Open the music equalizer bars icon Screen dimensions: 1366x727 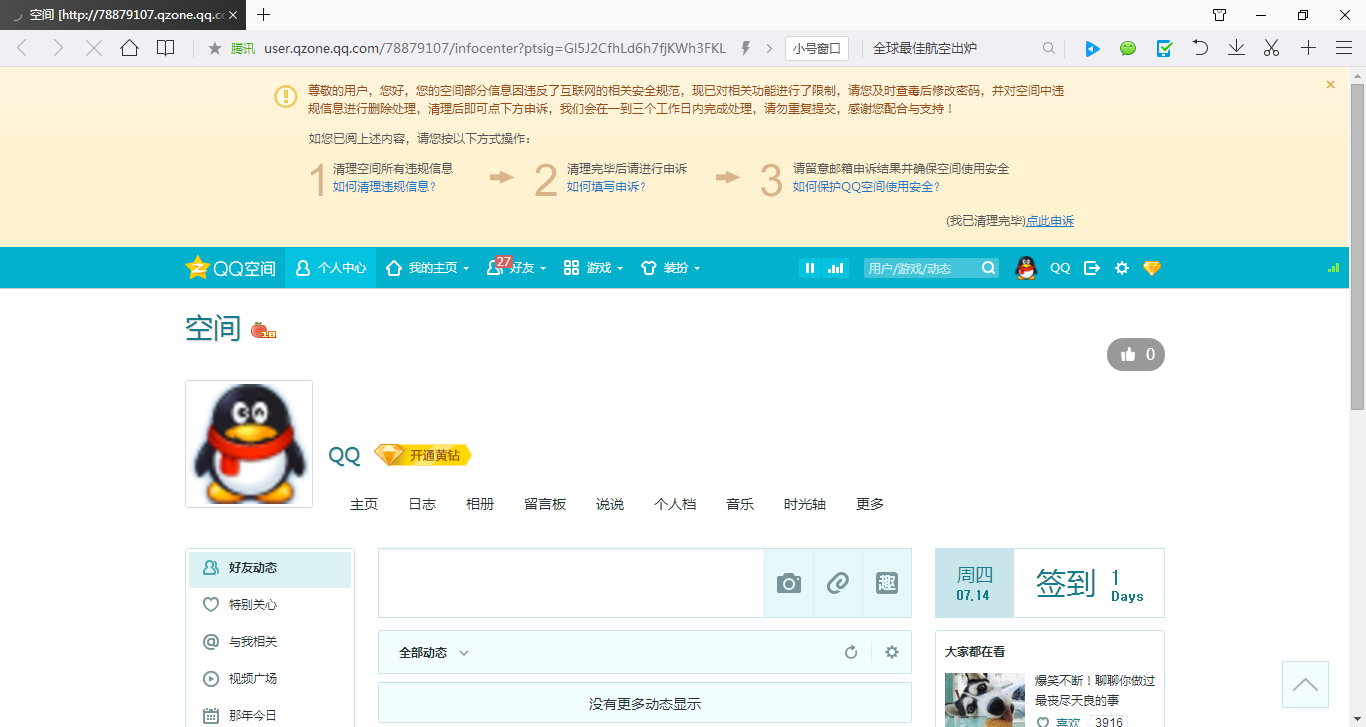click(835, 268)
